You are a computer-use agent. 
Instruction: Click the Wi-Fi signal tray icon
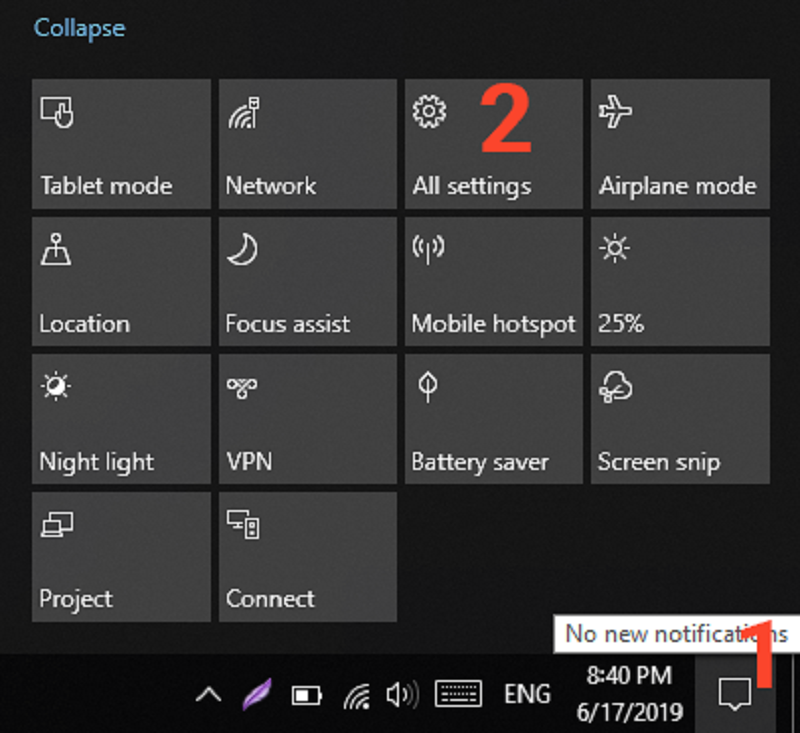click(x=355, y=692)
